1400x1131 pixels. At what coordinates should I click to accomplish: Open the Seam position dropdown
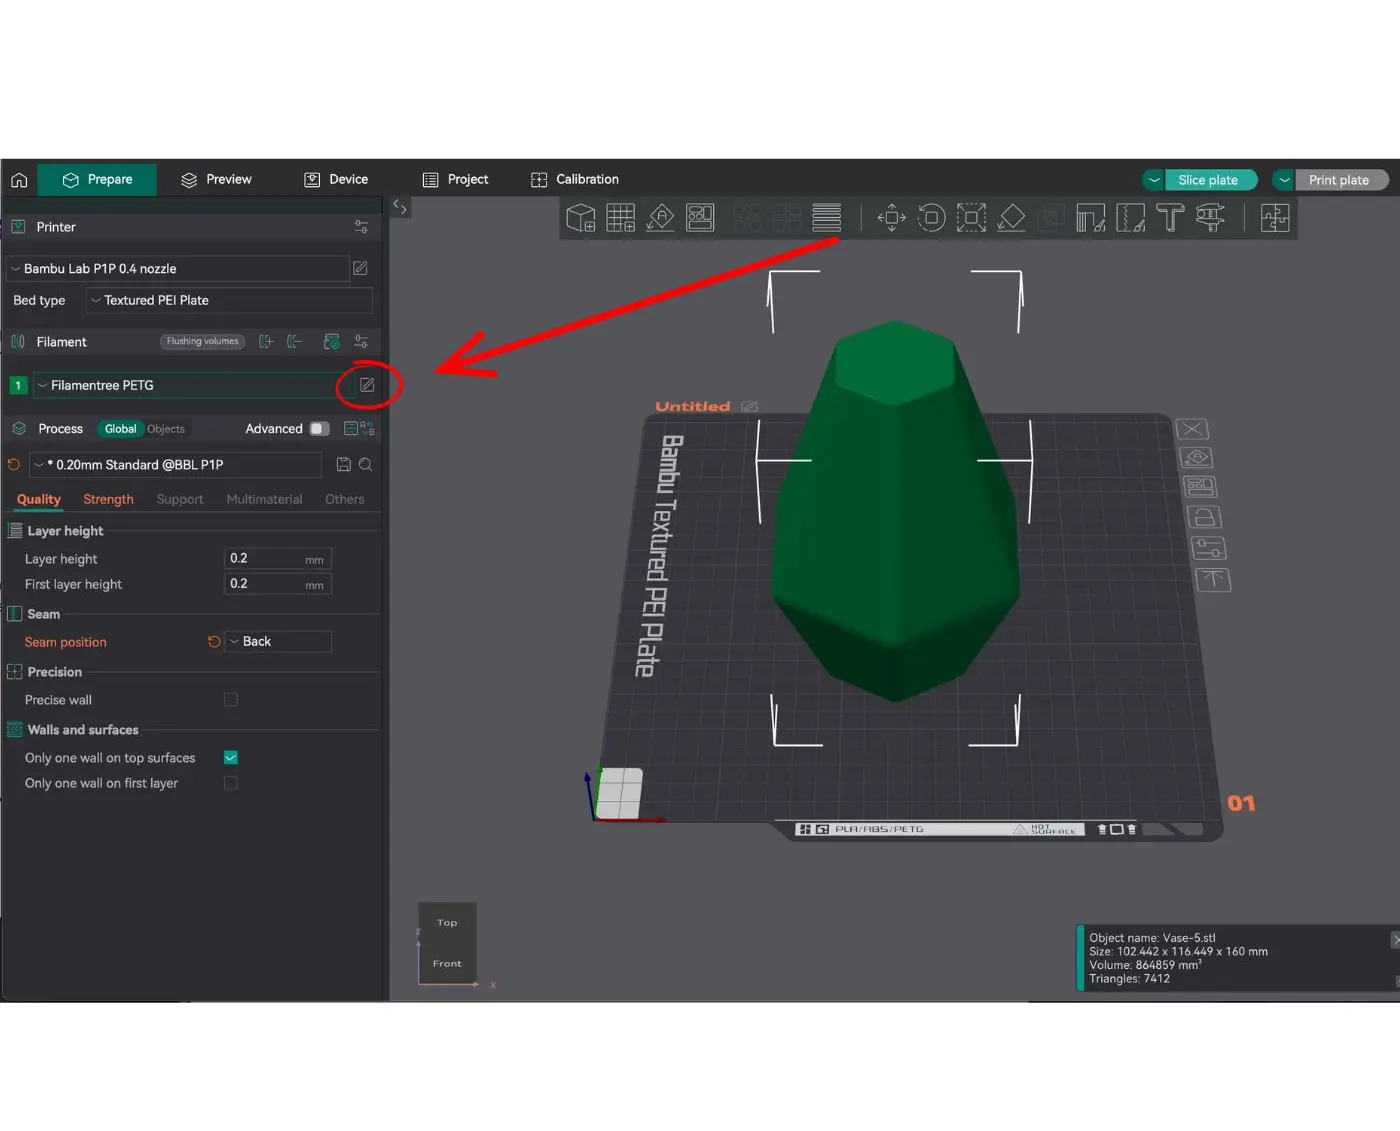click(278, 642)
